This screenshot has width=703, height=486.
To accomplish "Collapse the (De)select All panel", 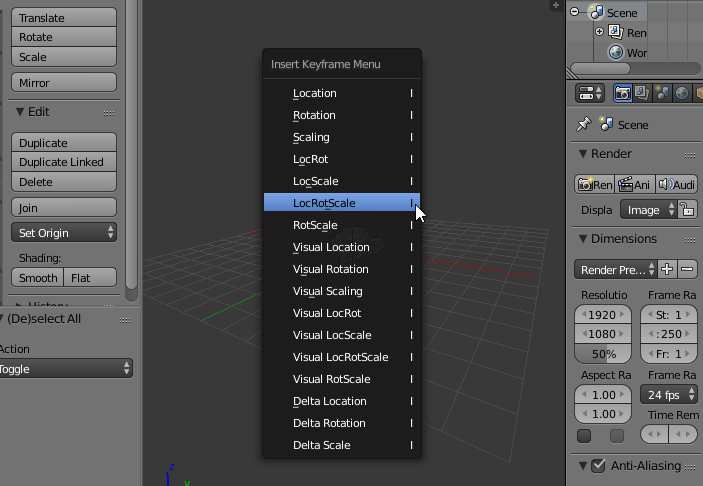I will pyautogui.click(x=1, y=318).
